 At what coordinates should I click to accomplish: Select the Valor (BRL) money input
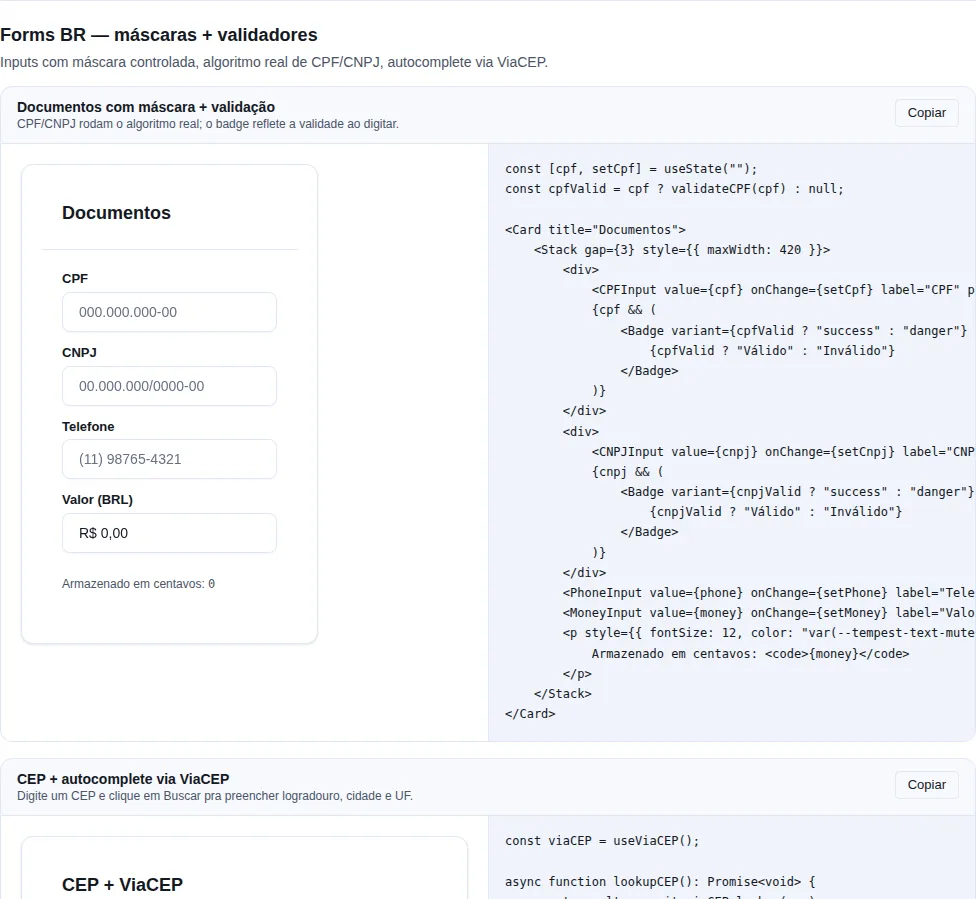[x=169, y=533]
